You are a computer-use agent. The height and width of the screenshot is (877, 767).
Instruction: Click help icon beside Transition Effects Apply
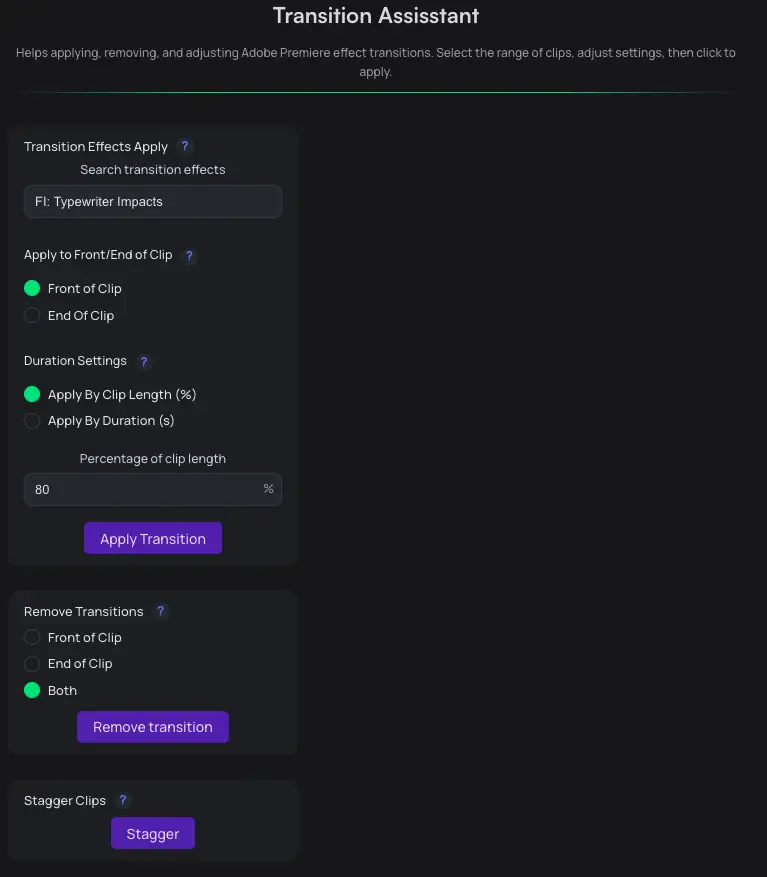tap(185, 146)
